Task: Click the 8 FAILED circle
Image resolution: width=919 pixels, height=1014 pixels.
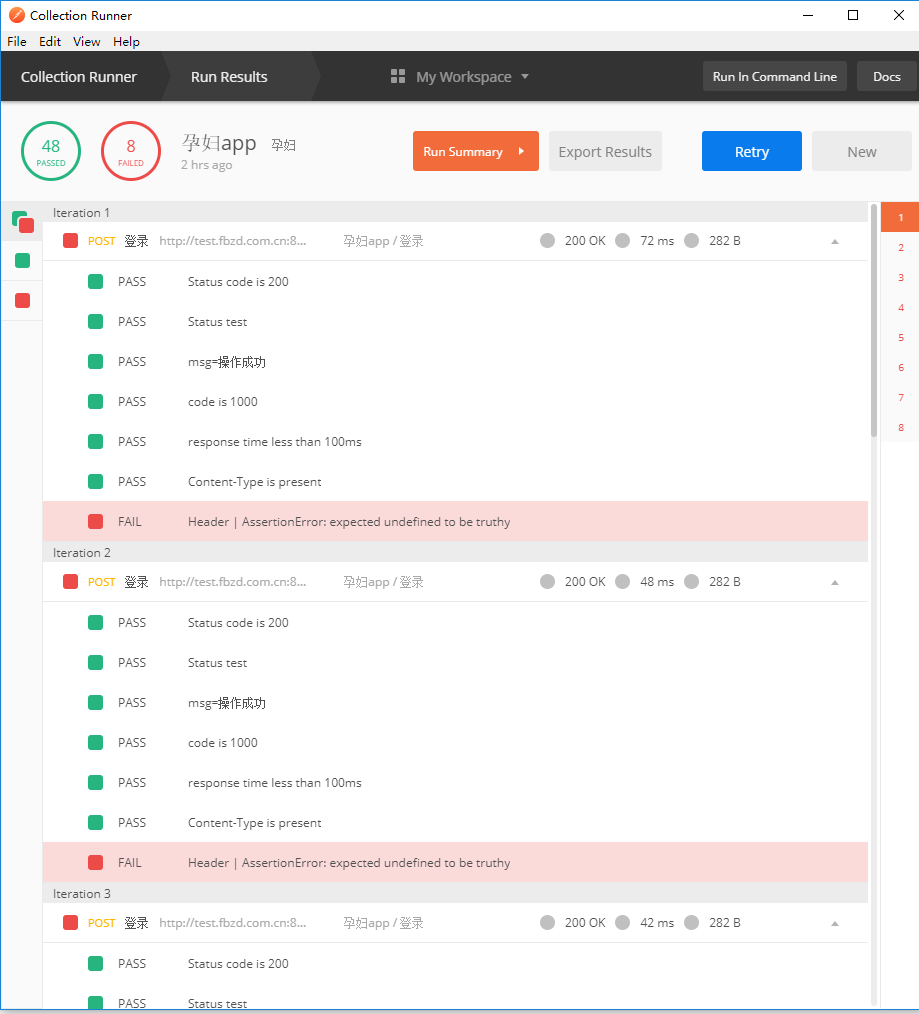Action: pyautogui.click(x=131, y=151)
